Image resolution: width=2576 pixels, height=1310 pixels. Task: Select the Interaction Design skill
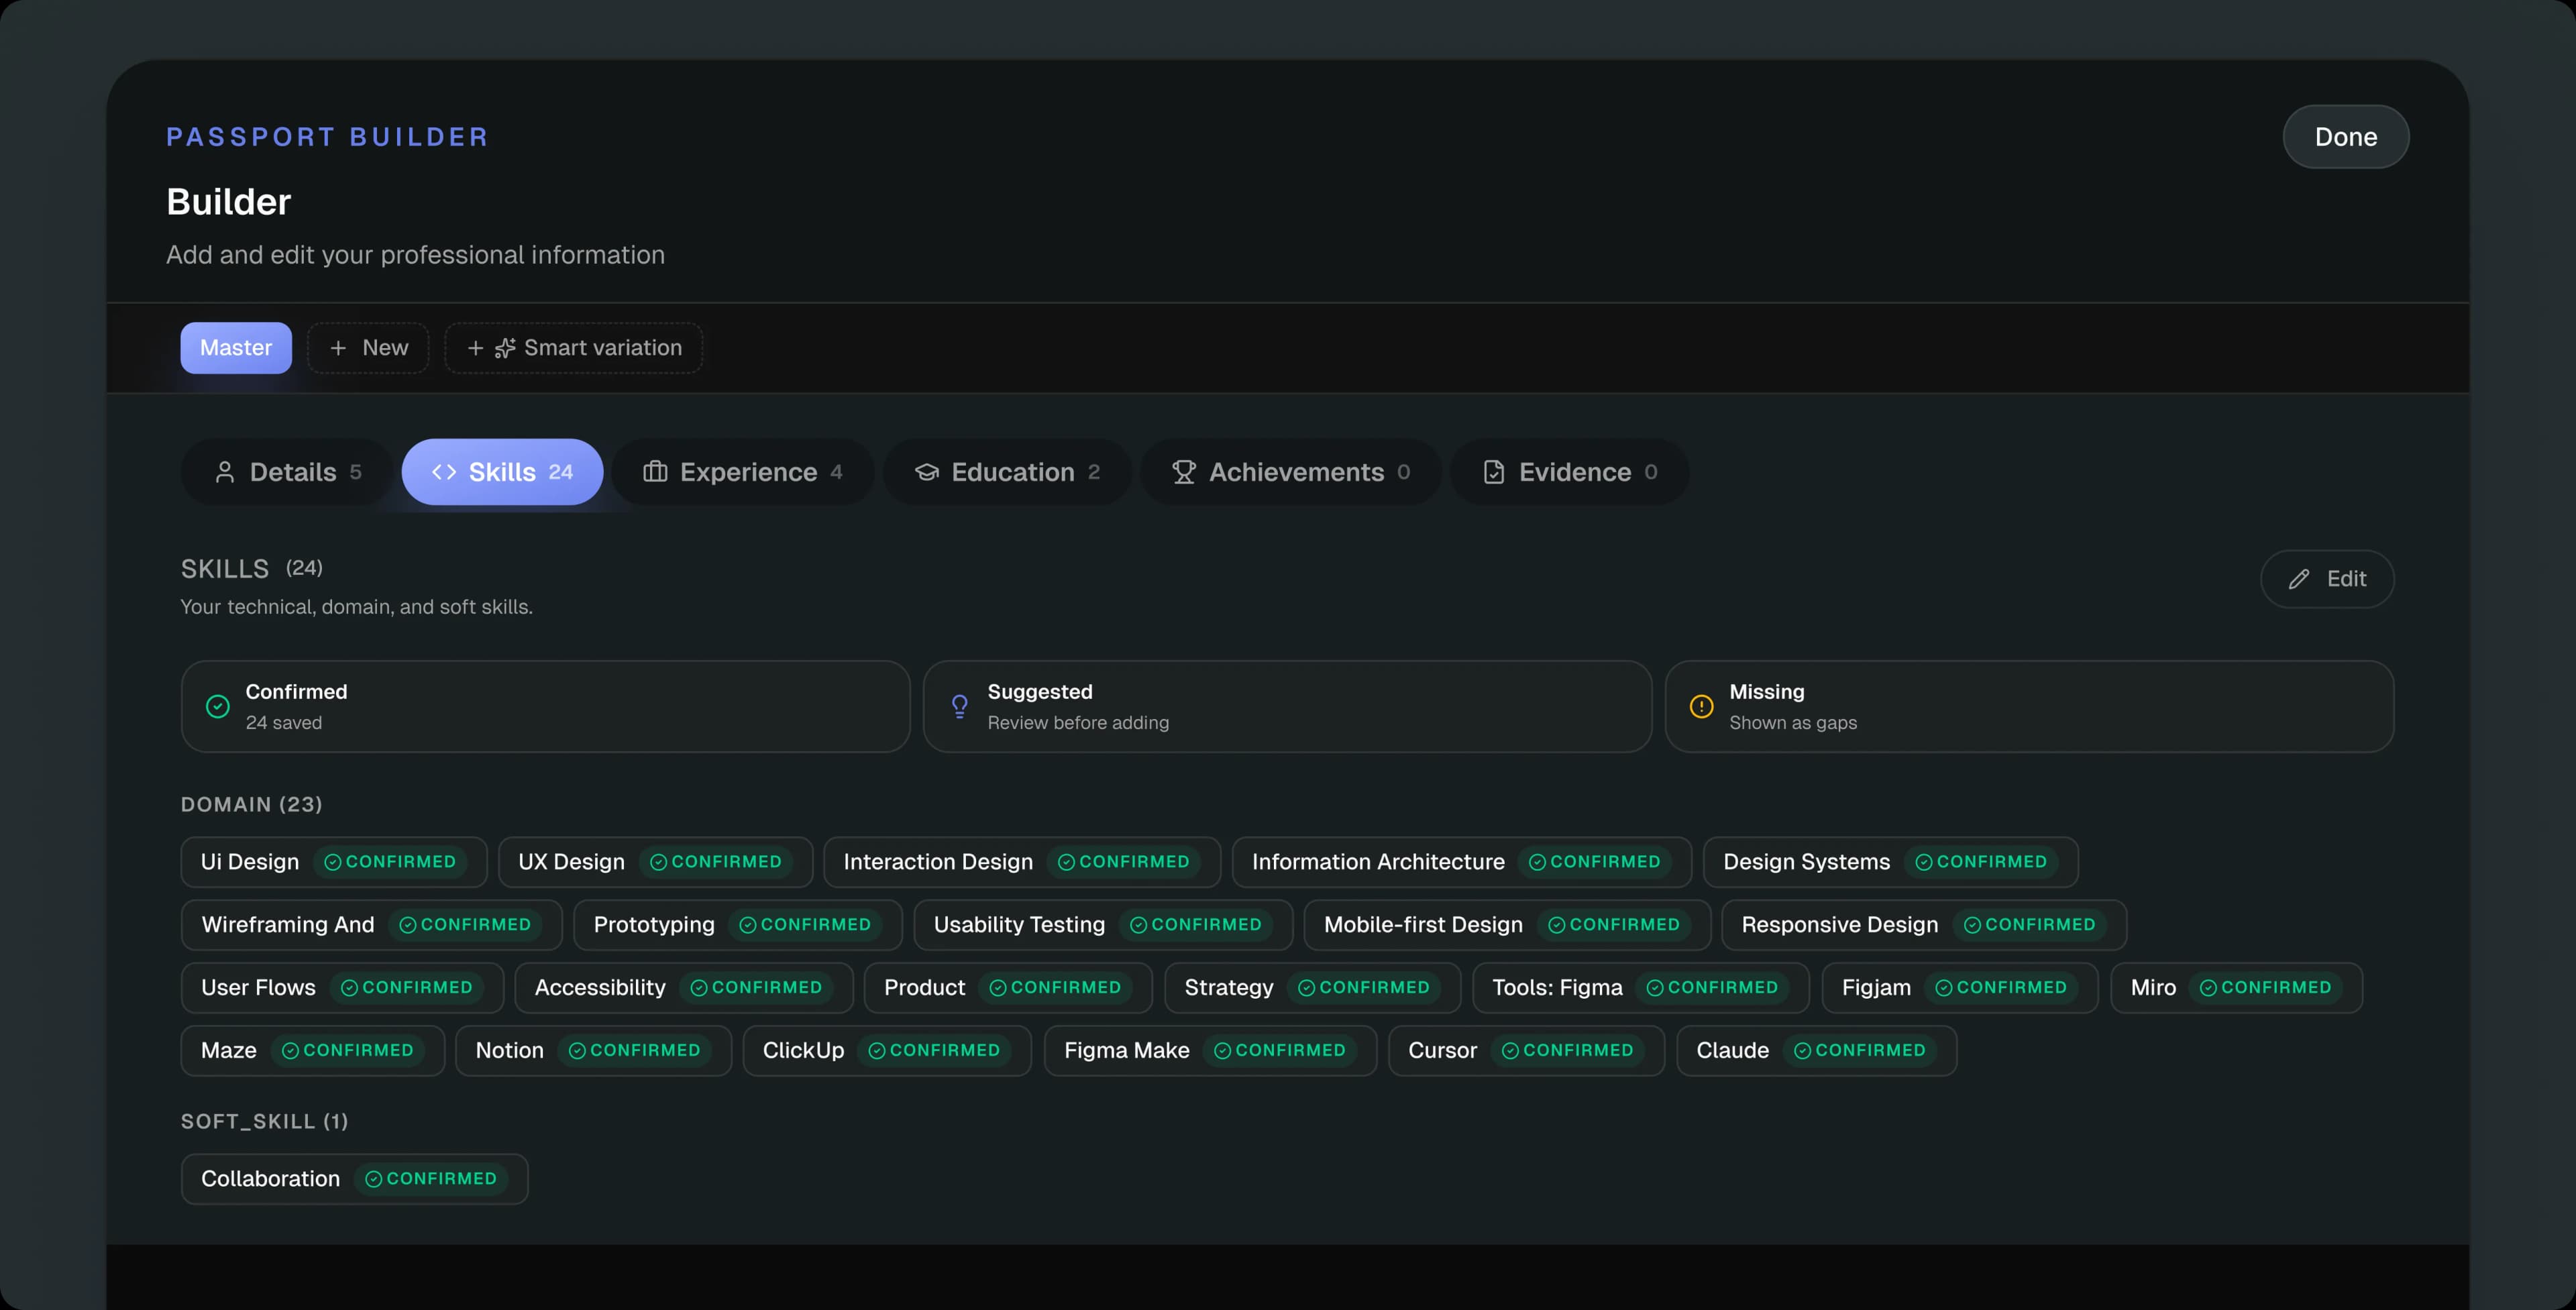(x=1022, y=862)
